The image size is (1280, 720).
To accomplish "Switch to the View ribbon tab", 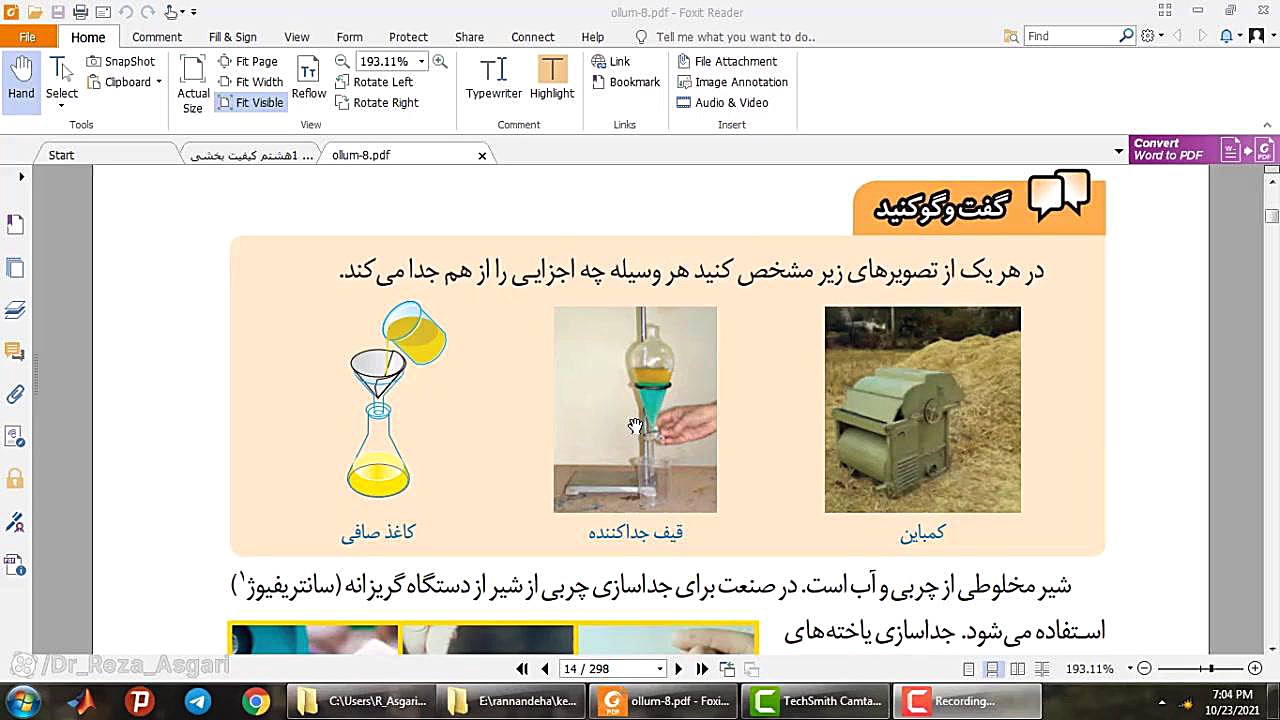I will (297, 37).
